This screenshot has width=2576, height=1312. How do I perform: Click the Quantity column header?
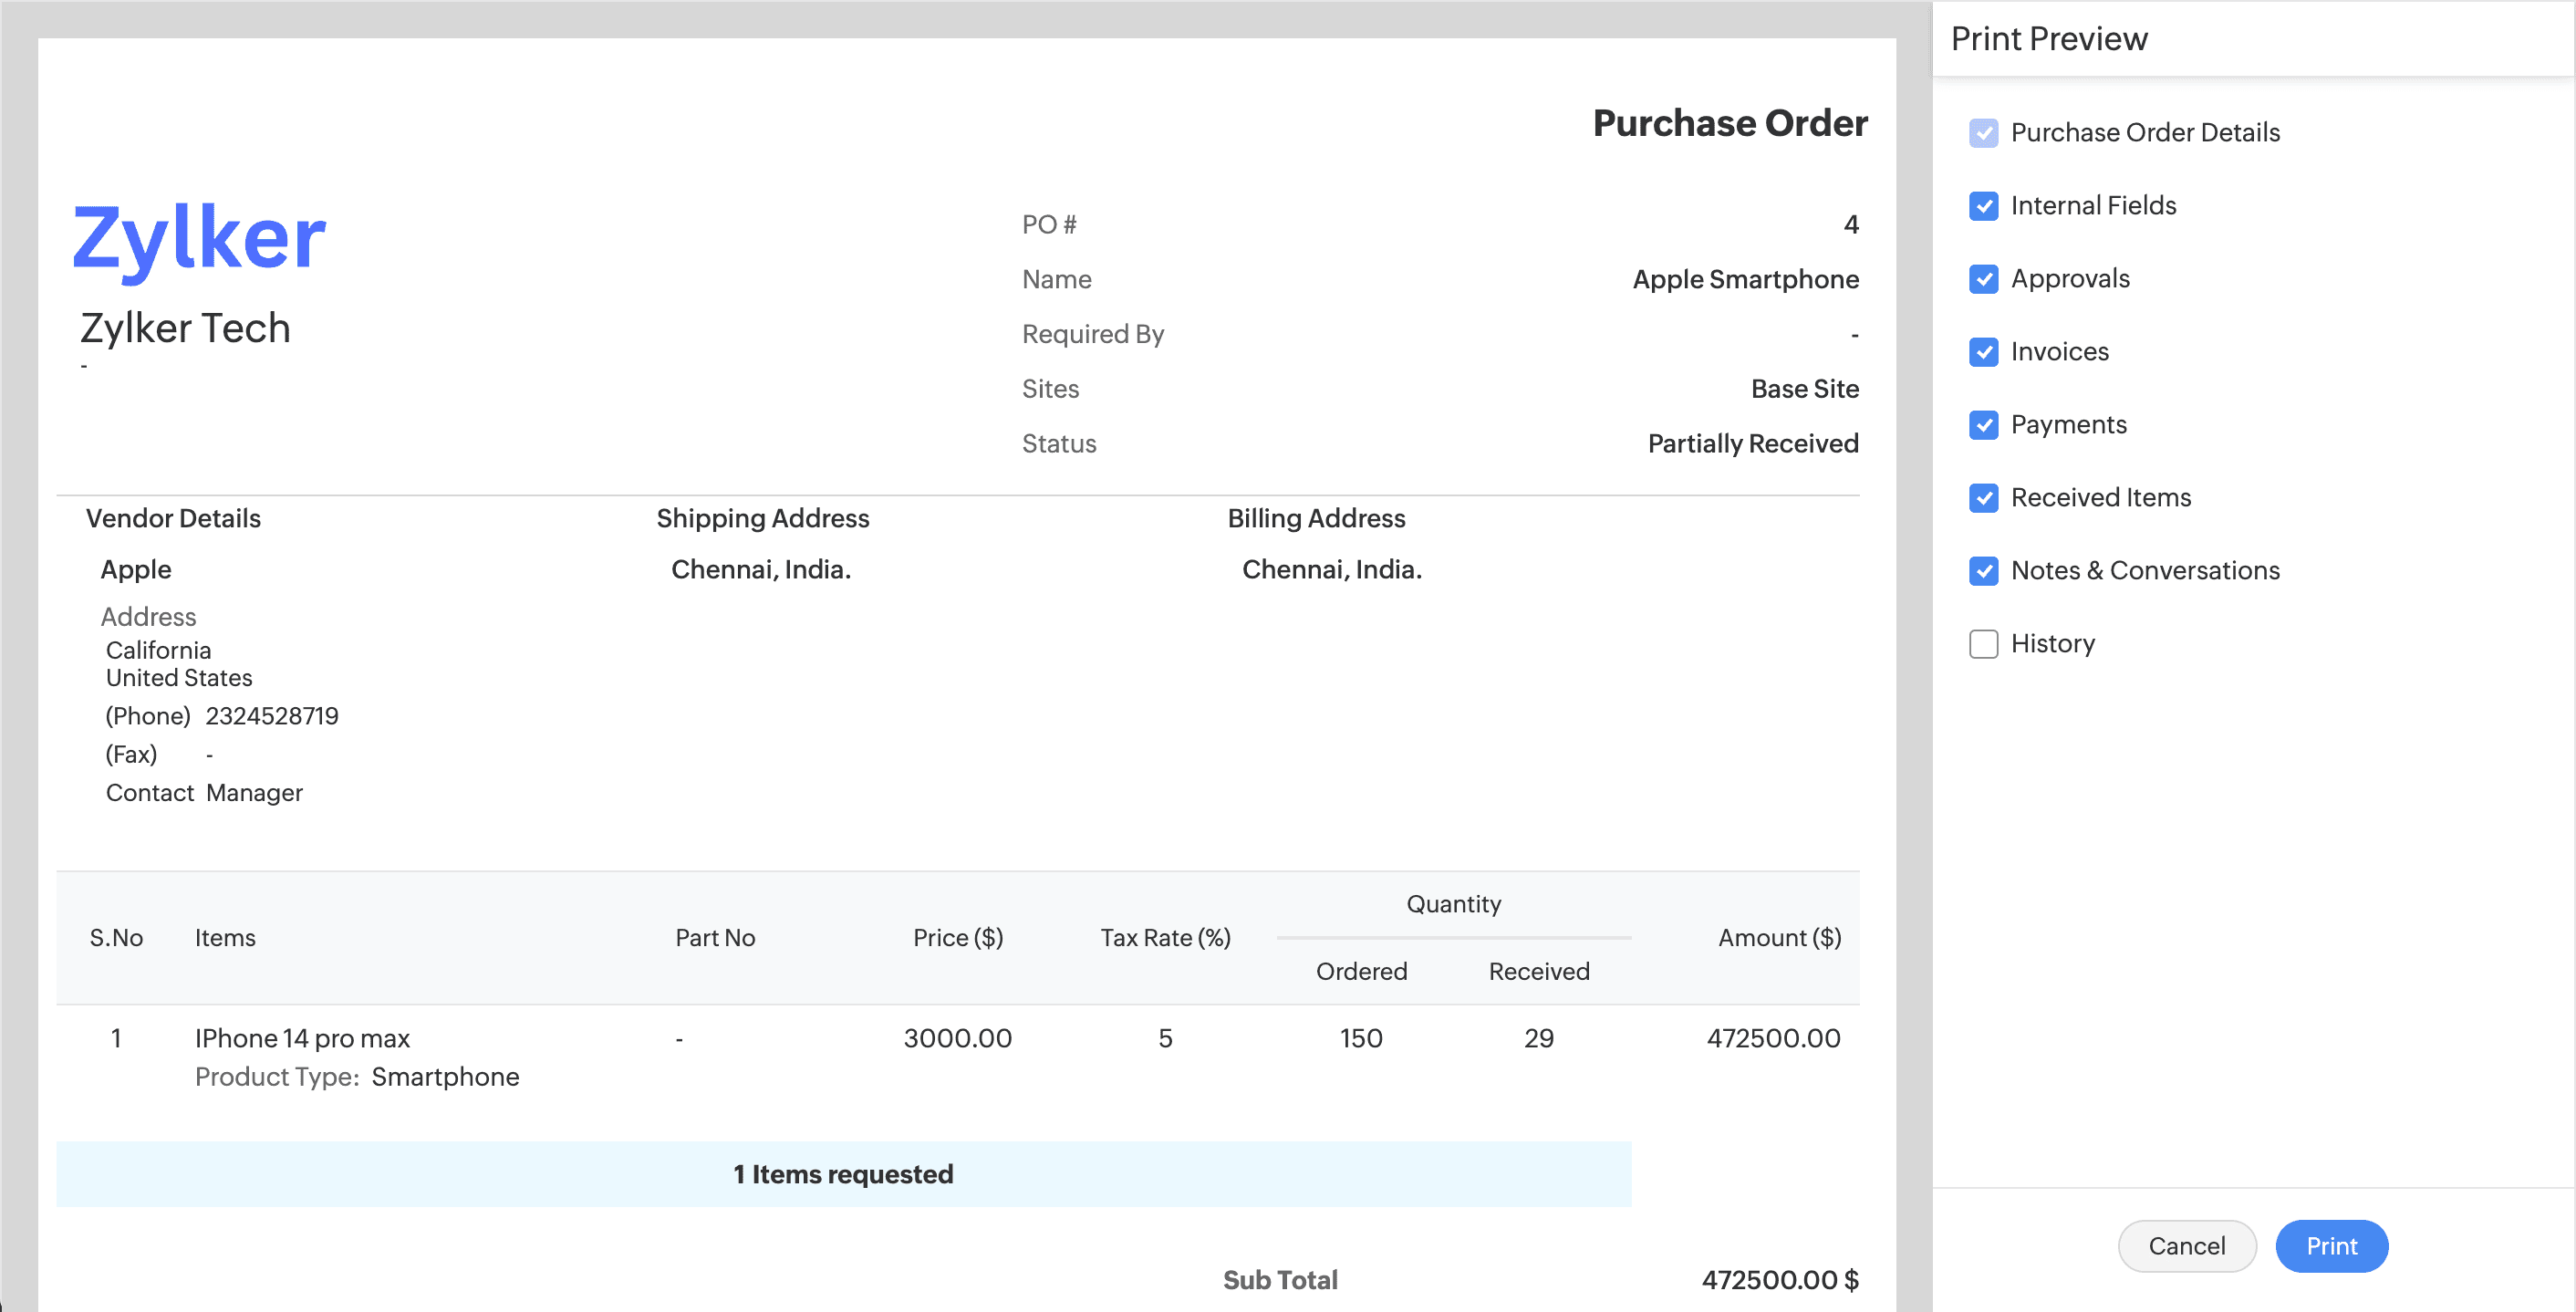(x=1453, y=904)
